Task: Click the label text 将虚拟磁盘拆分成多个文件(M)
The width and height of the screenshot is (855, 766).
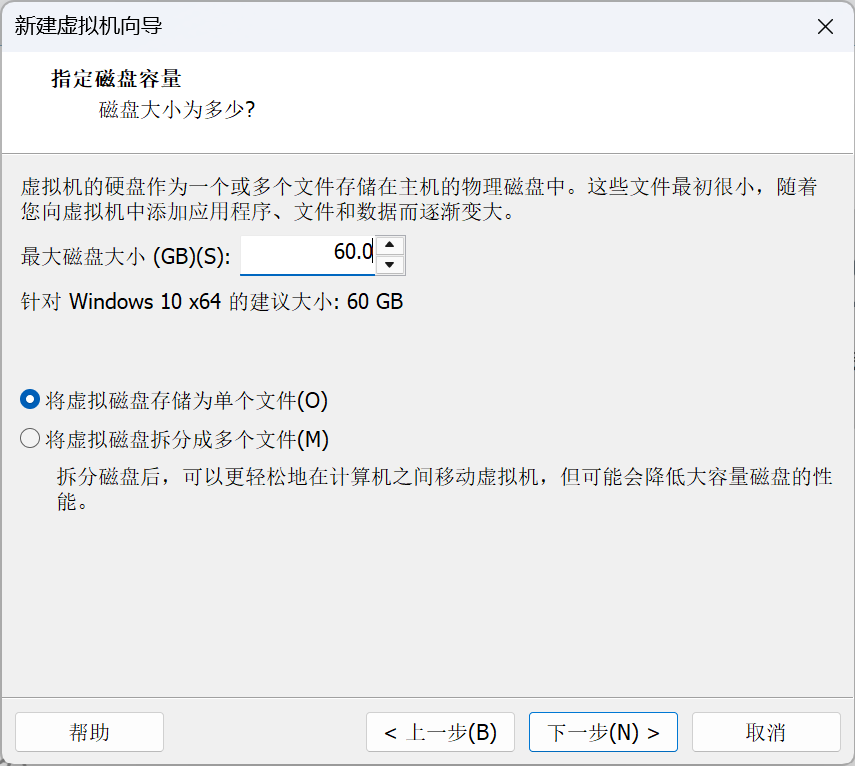Action: [187, 439]
